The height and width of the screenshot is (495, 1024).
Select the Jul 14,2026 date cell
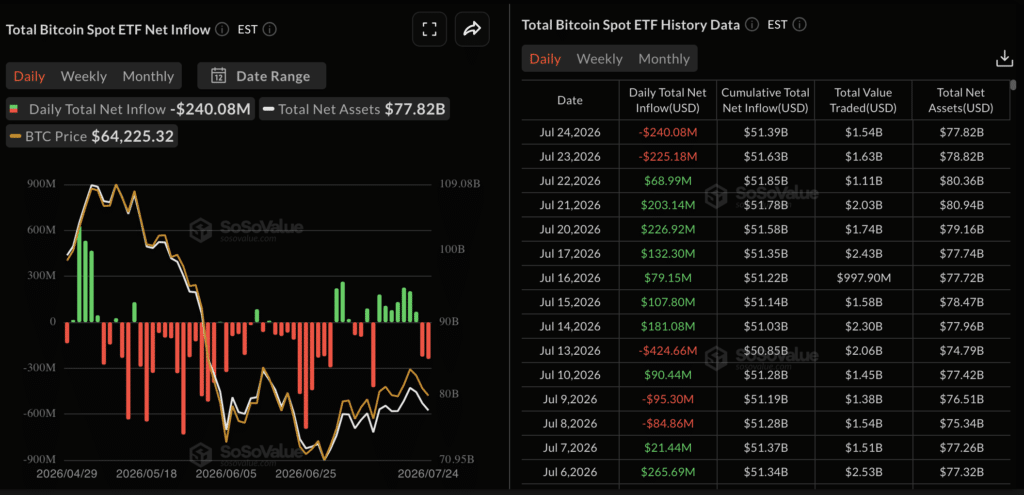click(570, 327)
